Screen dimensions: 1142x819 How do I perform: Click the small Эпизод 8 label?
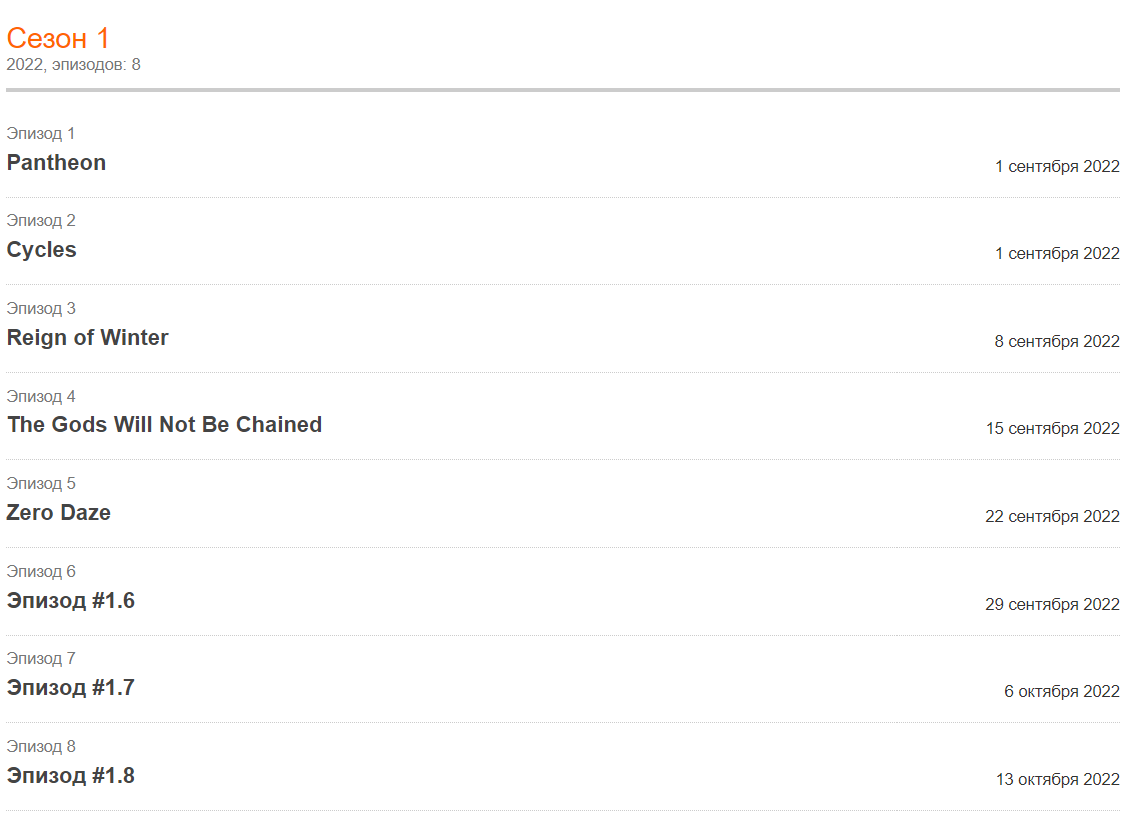click(x=41, y=747)
